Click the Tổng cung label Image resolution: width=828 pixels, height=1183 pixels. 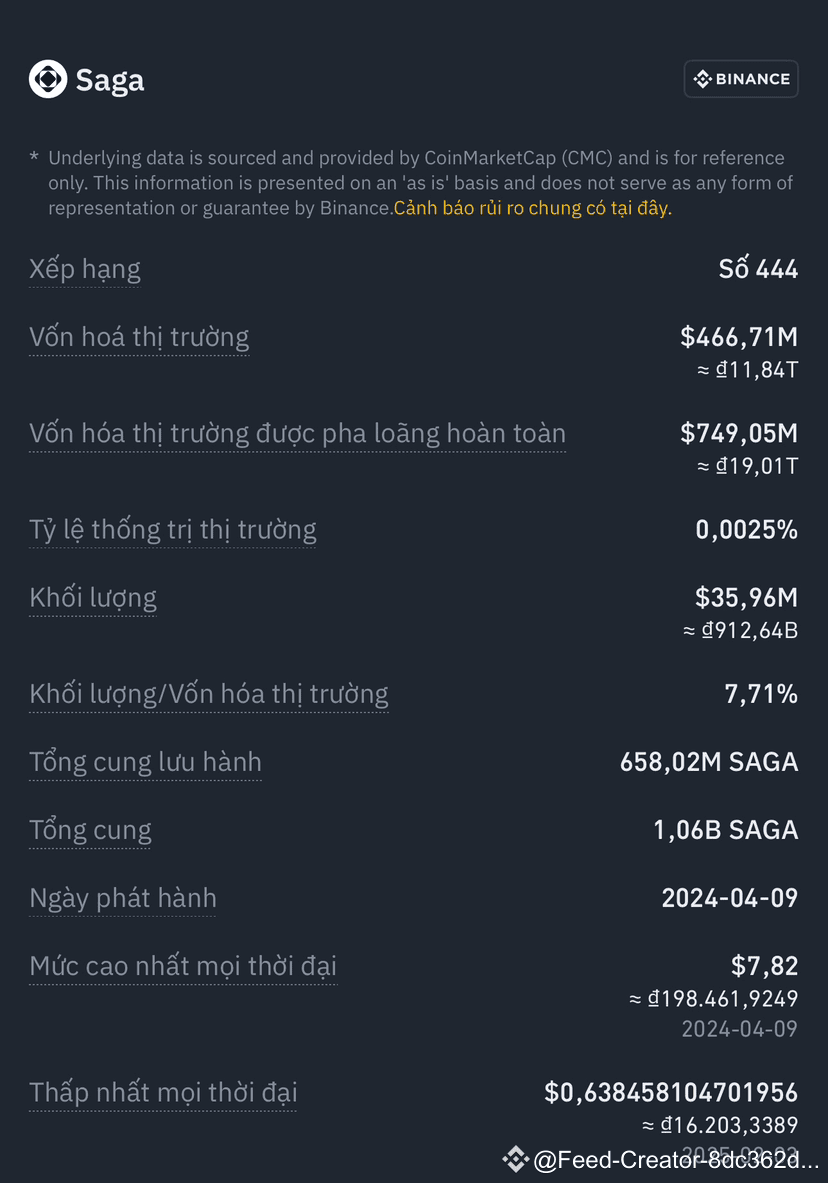(x=90, y=829)
